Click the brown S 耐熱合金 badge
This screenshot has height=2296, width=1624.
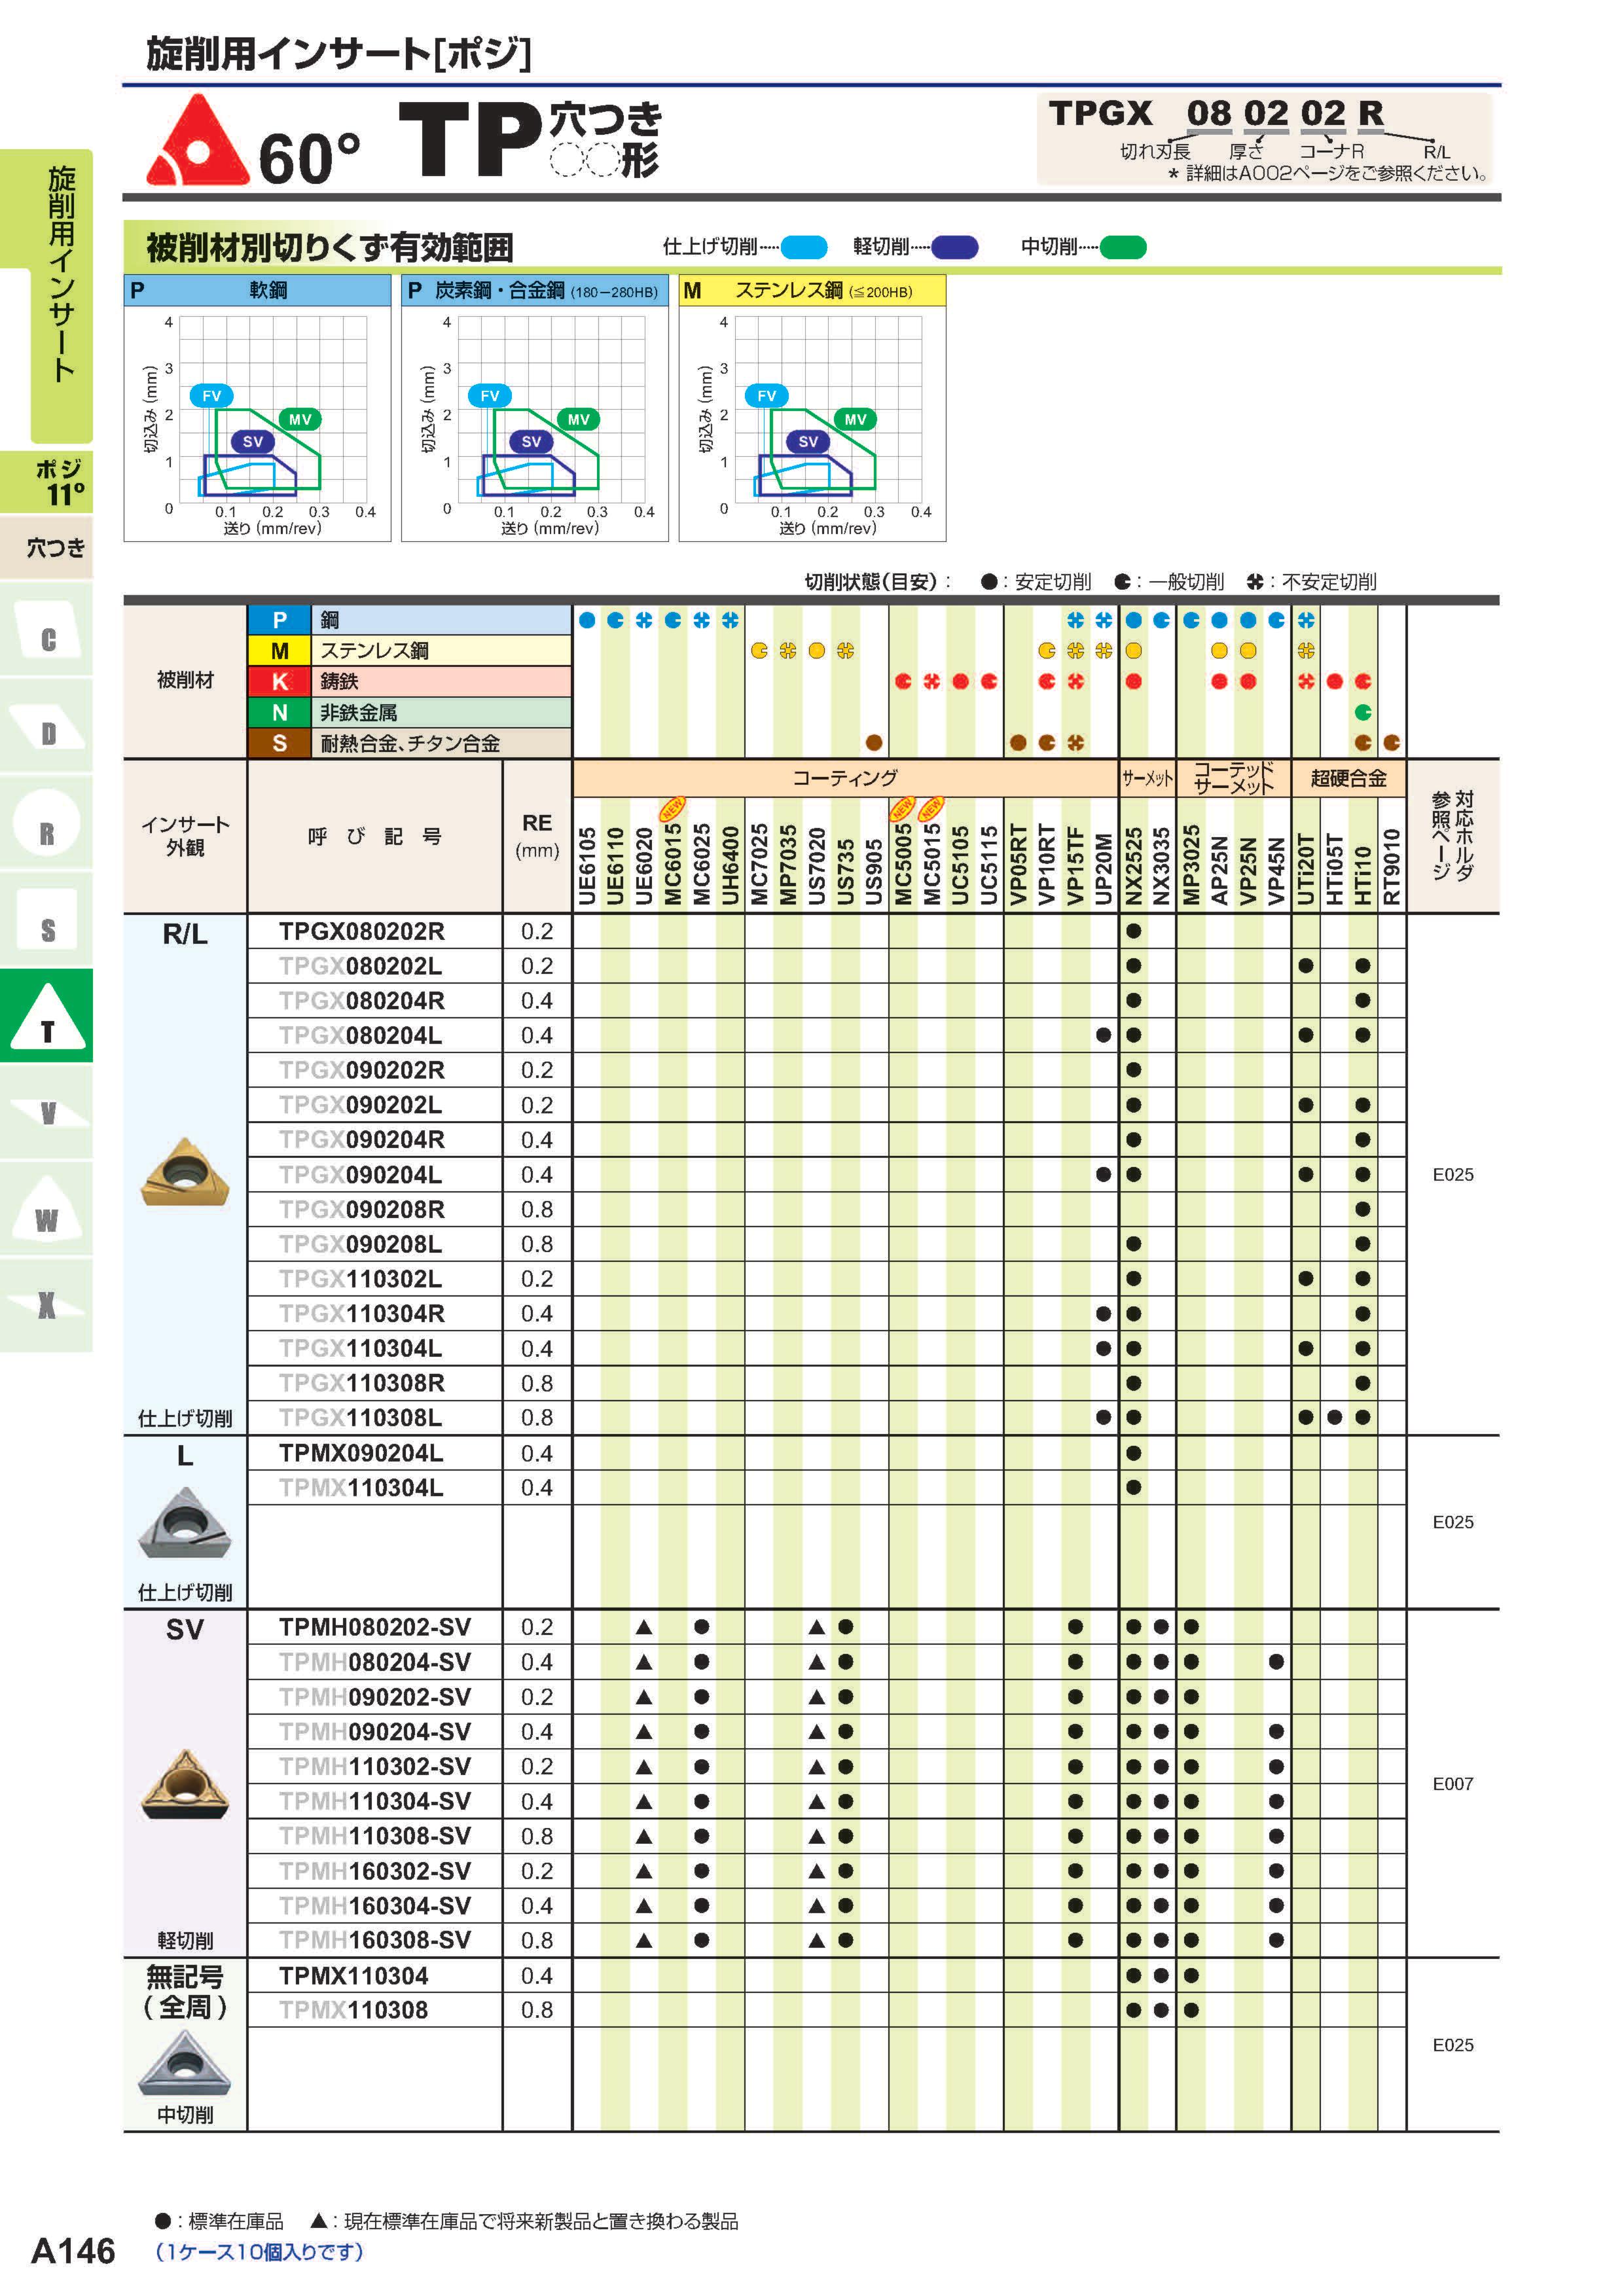pos(280,743)
